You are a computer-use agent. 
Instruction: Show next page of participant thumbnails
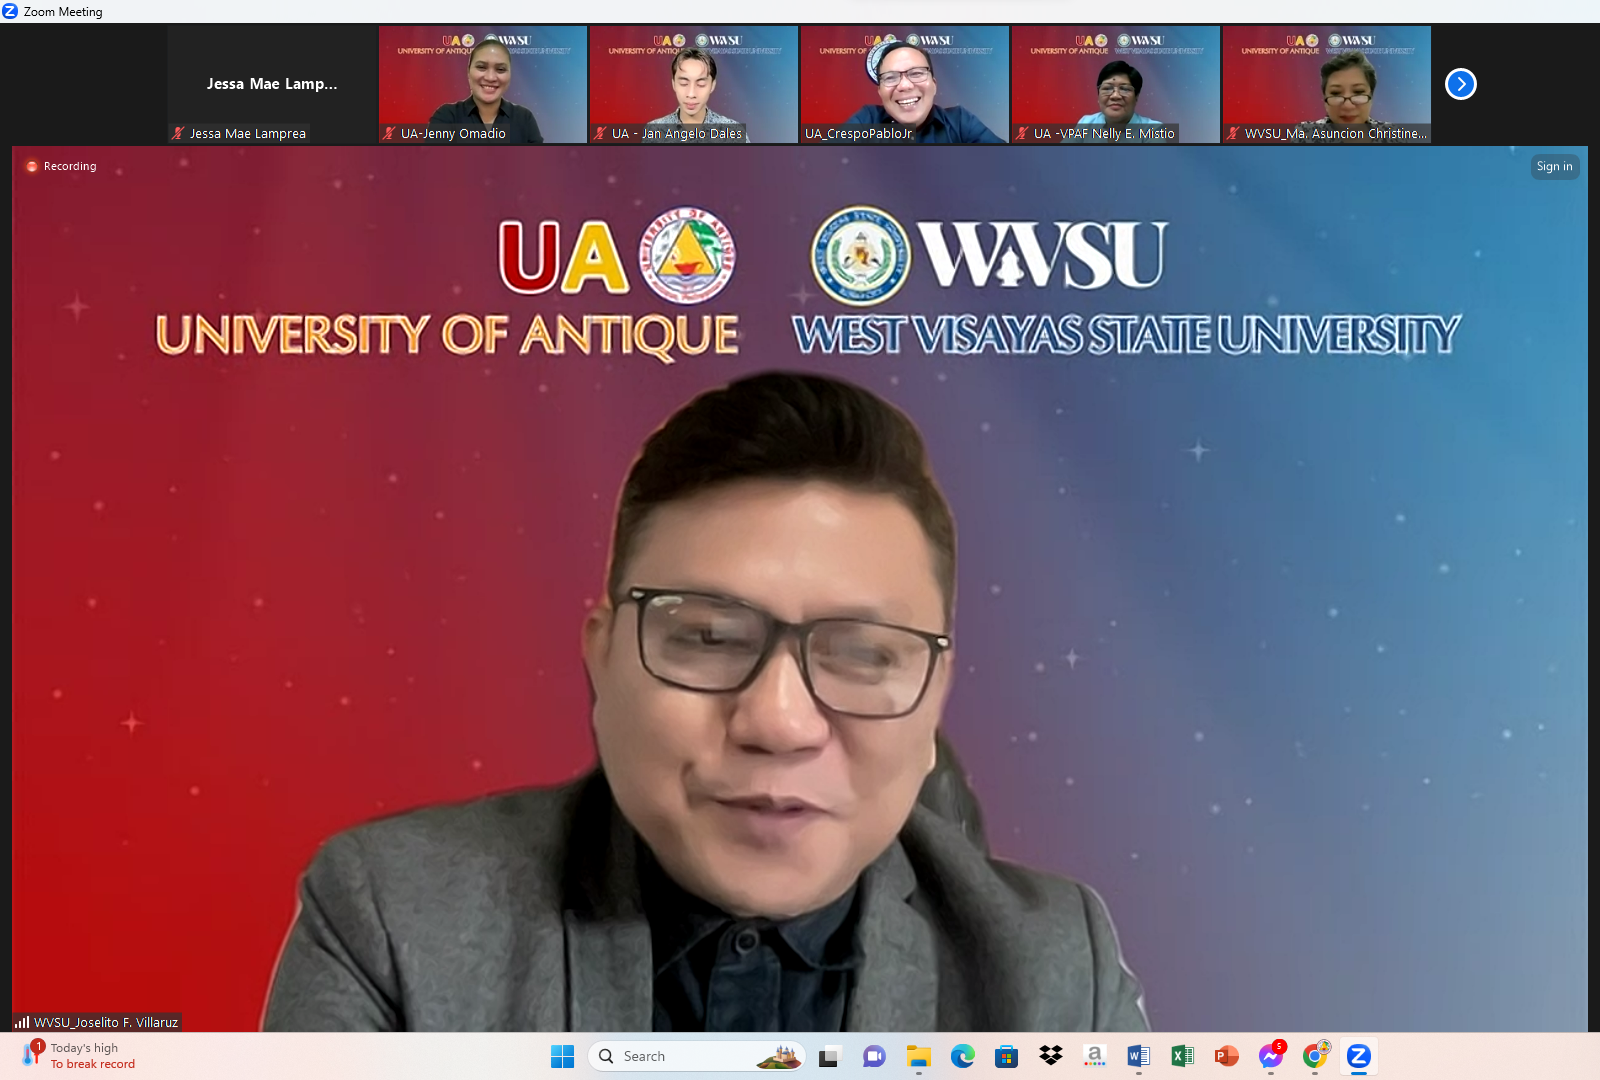point(1461,84)
